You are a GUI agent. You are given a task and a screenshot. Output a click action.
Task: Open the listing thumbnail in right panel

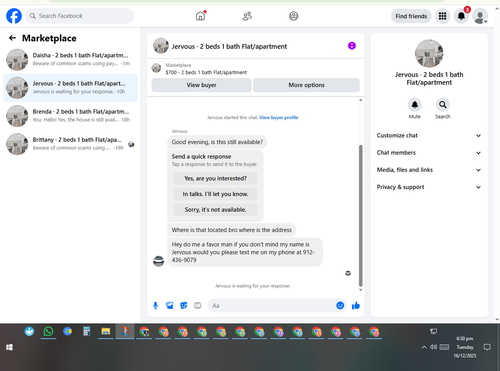click(x=429, y=53)
